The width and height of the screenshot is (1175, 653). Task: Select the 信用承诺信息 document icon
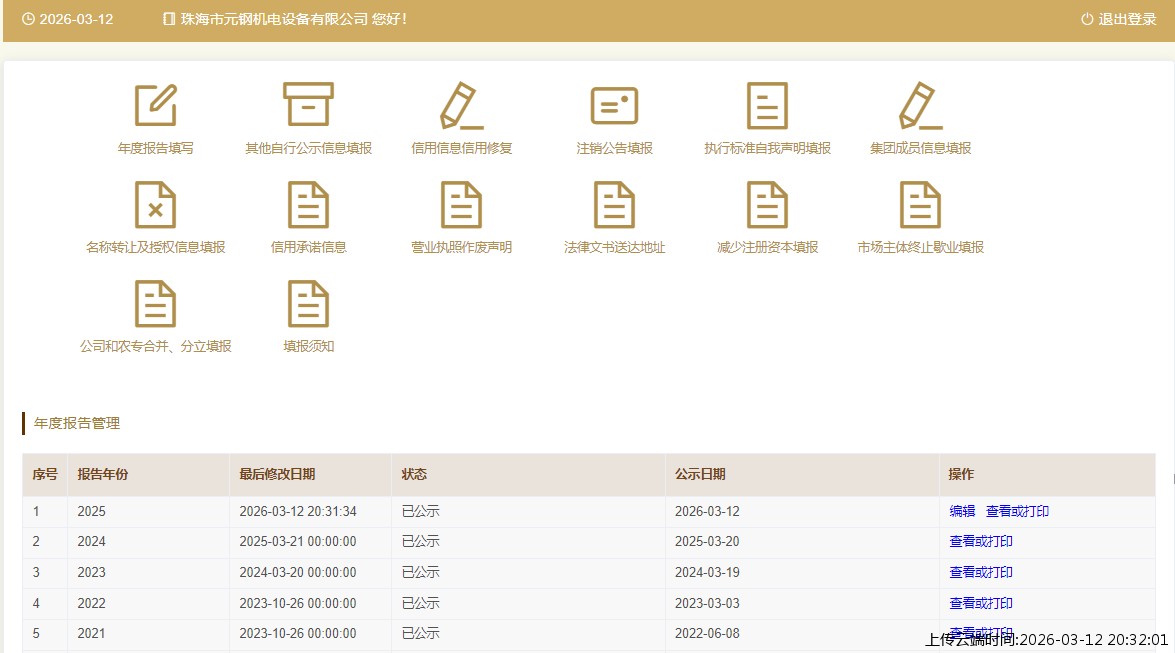coord(308,205)
